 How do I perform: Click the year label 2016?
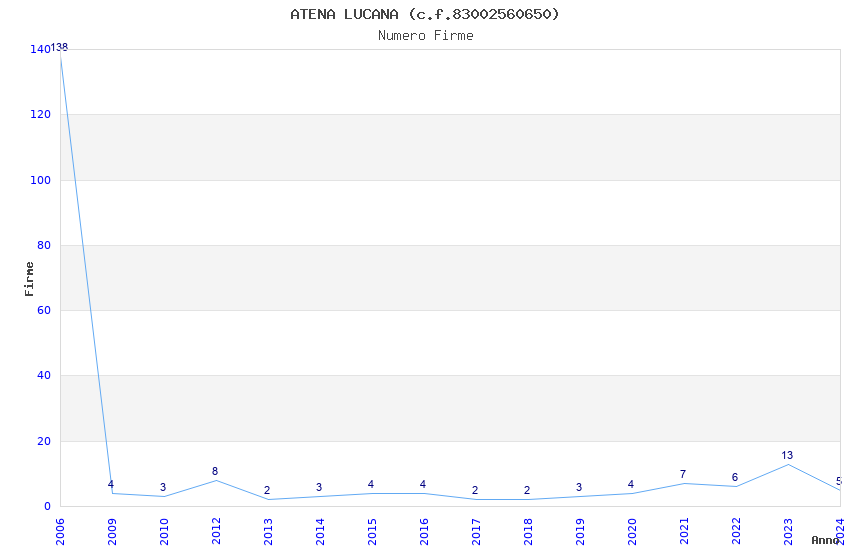pyautogui.click(x=424, y=532)
